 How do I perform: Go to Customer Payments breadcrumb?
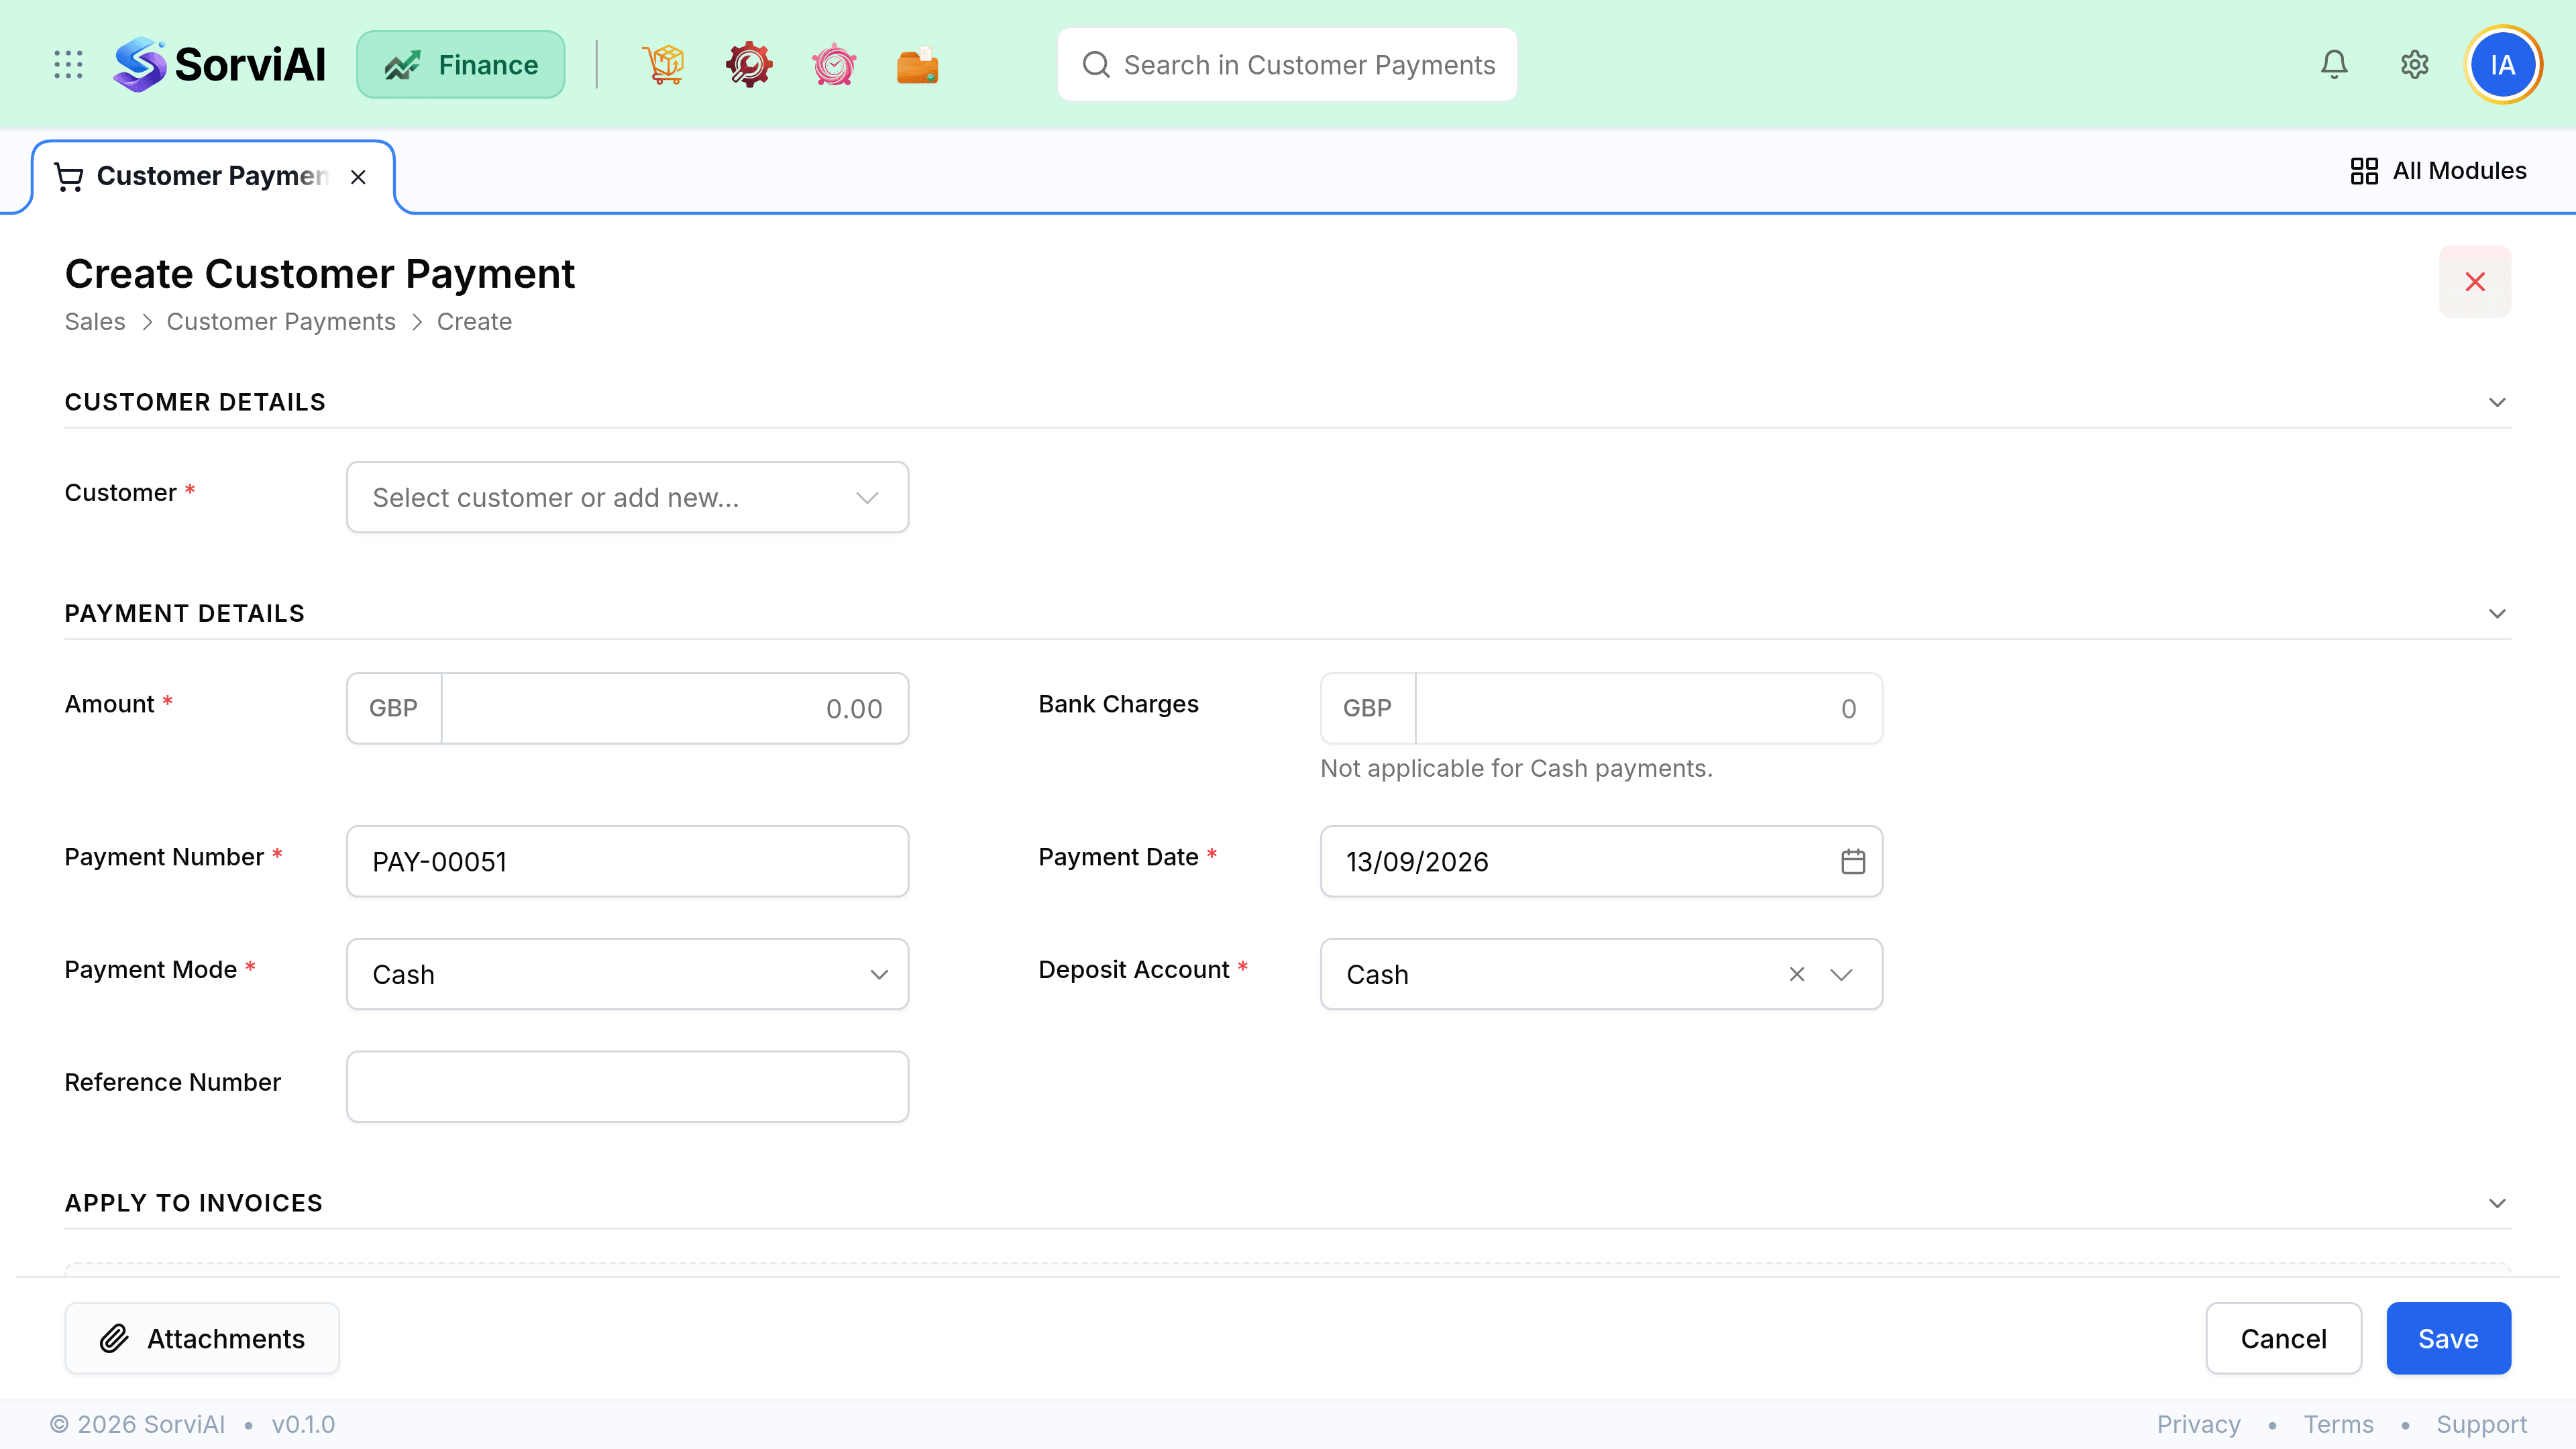tap(281, 322)
